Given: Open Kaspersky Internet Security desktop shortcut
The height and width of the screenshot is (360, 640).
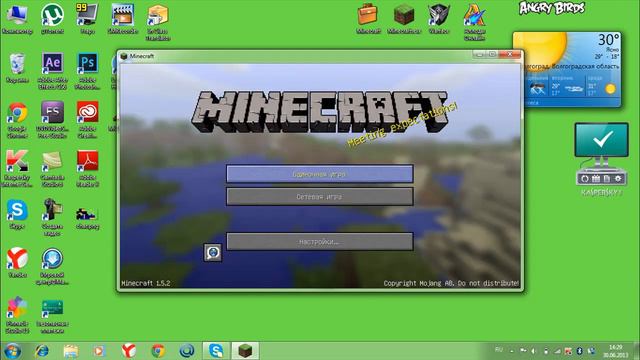Looking at the screenshot, I should pyautogui.click(x=17, y=169).
